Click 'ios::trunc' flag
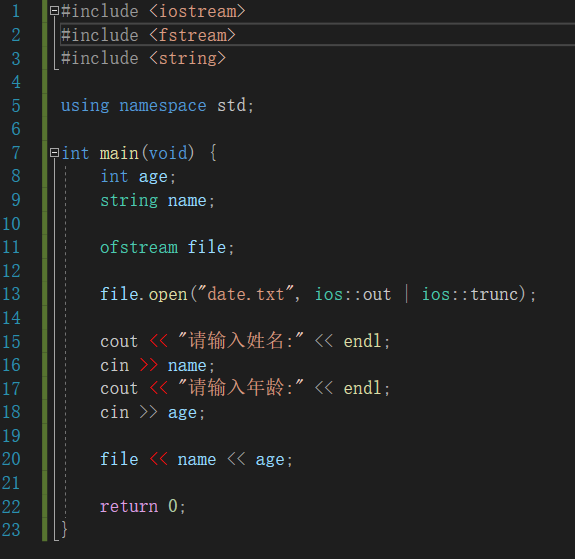 point(470,294)
